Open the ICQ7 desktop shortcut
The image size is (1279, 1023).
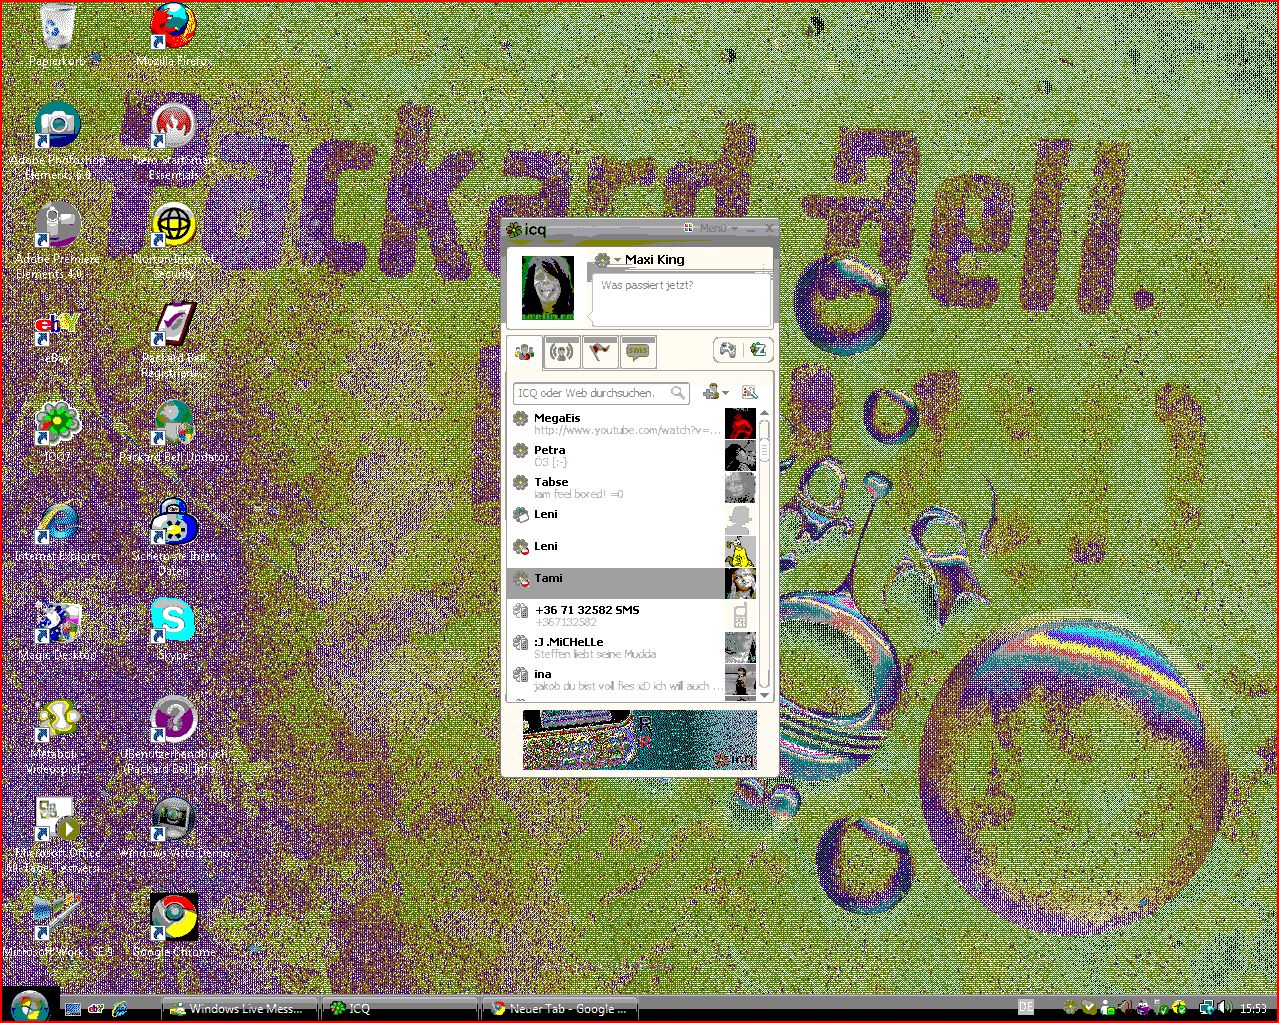(57, 430)
